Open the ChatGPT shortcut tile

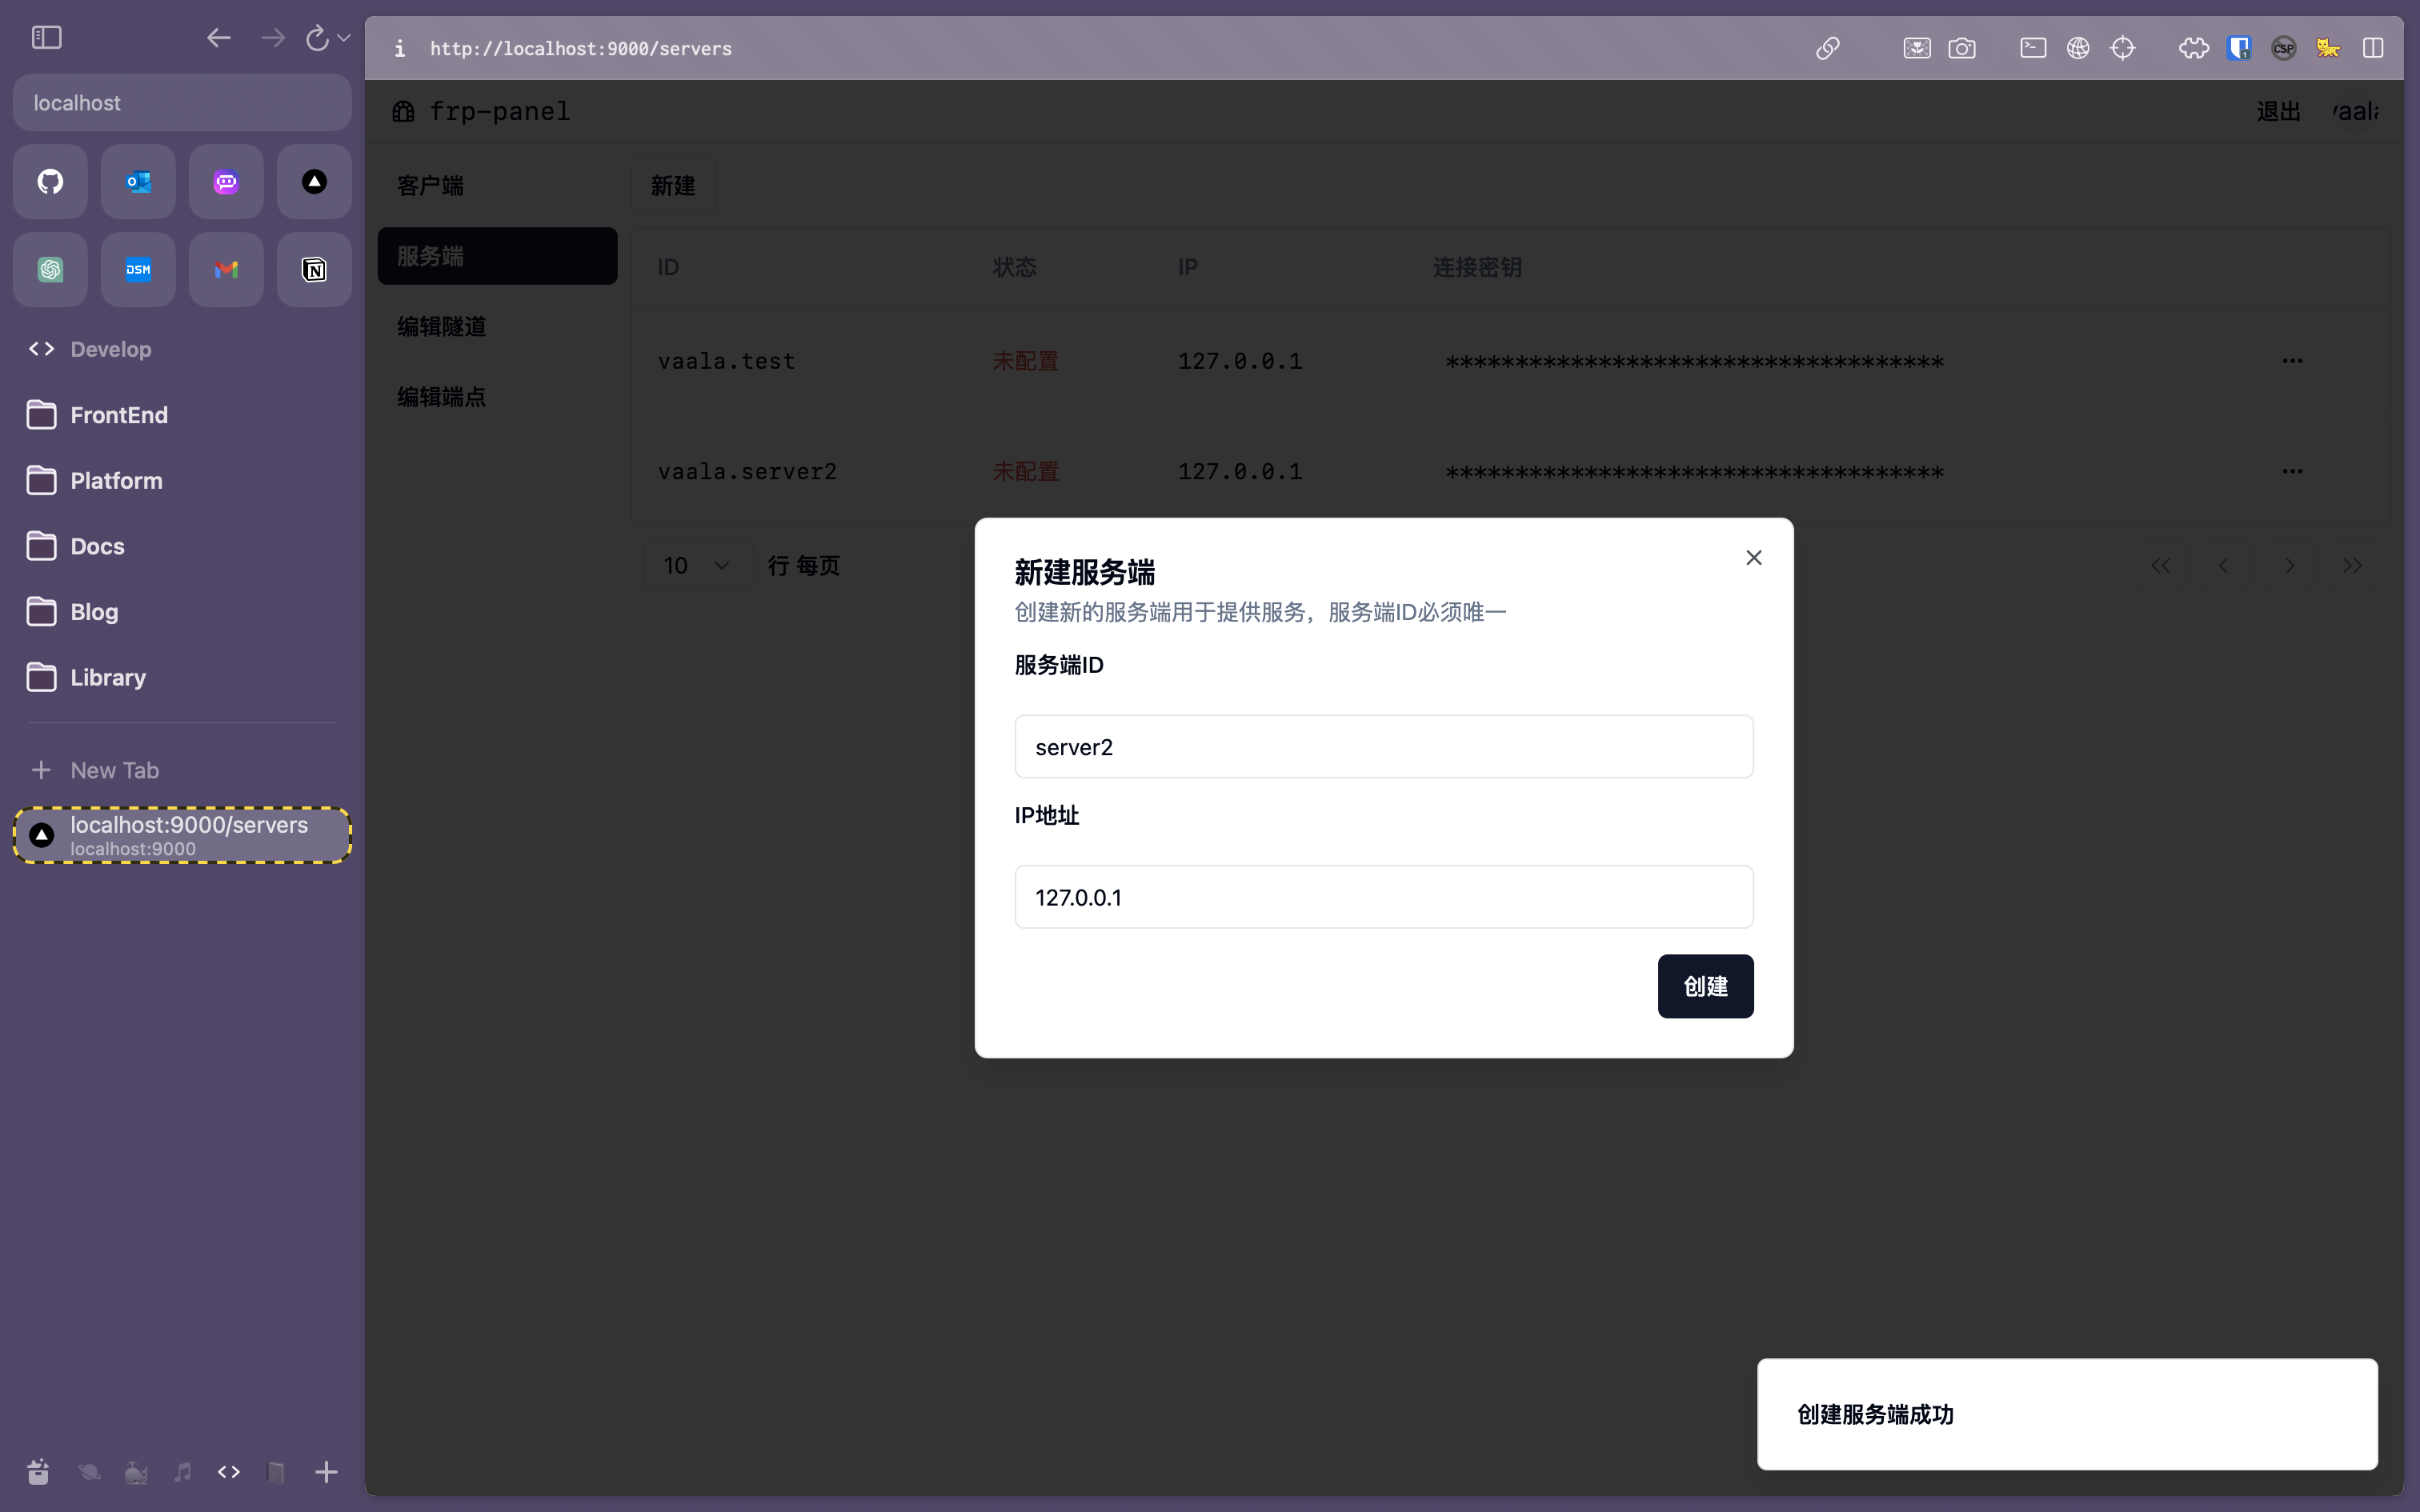50,270
